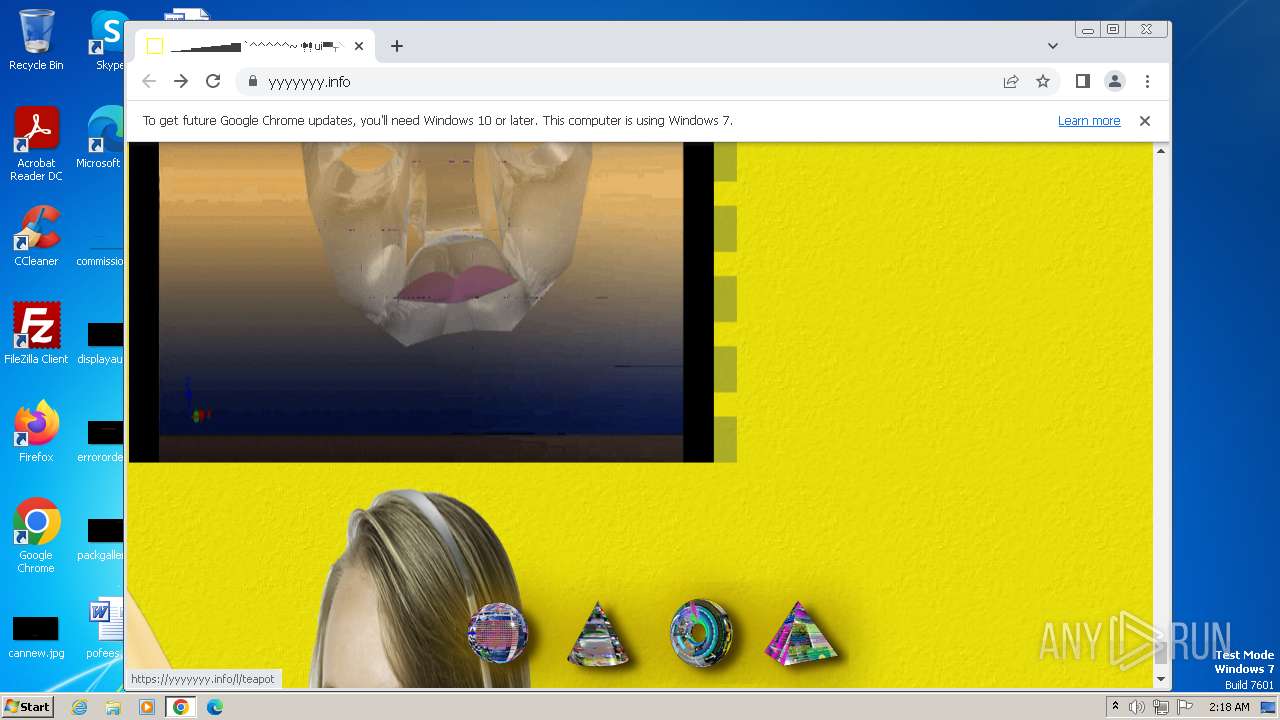
Task: Open Acrobat Reader DC desktop icon
Action: click(36, 144)
